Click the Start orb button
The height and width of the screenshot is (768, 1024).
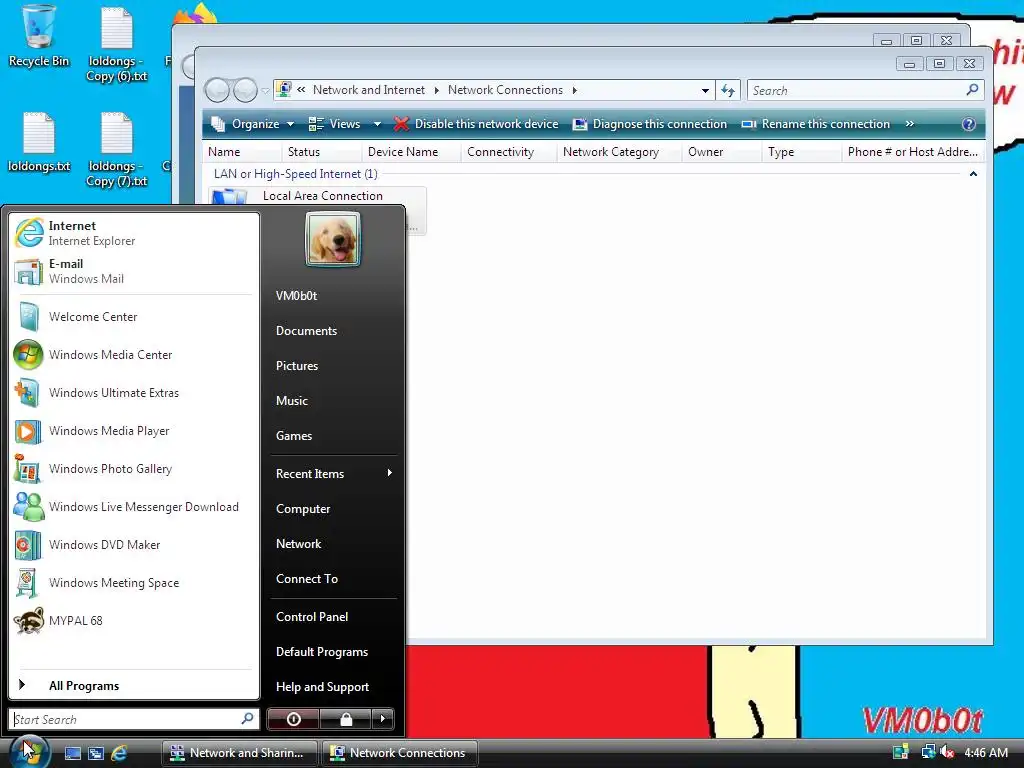[x=29, y=752]
